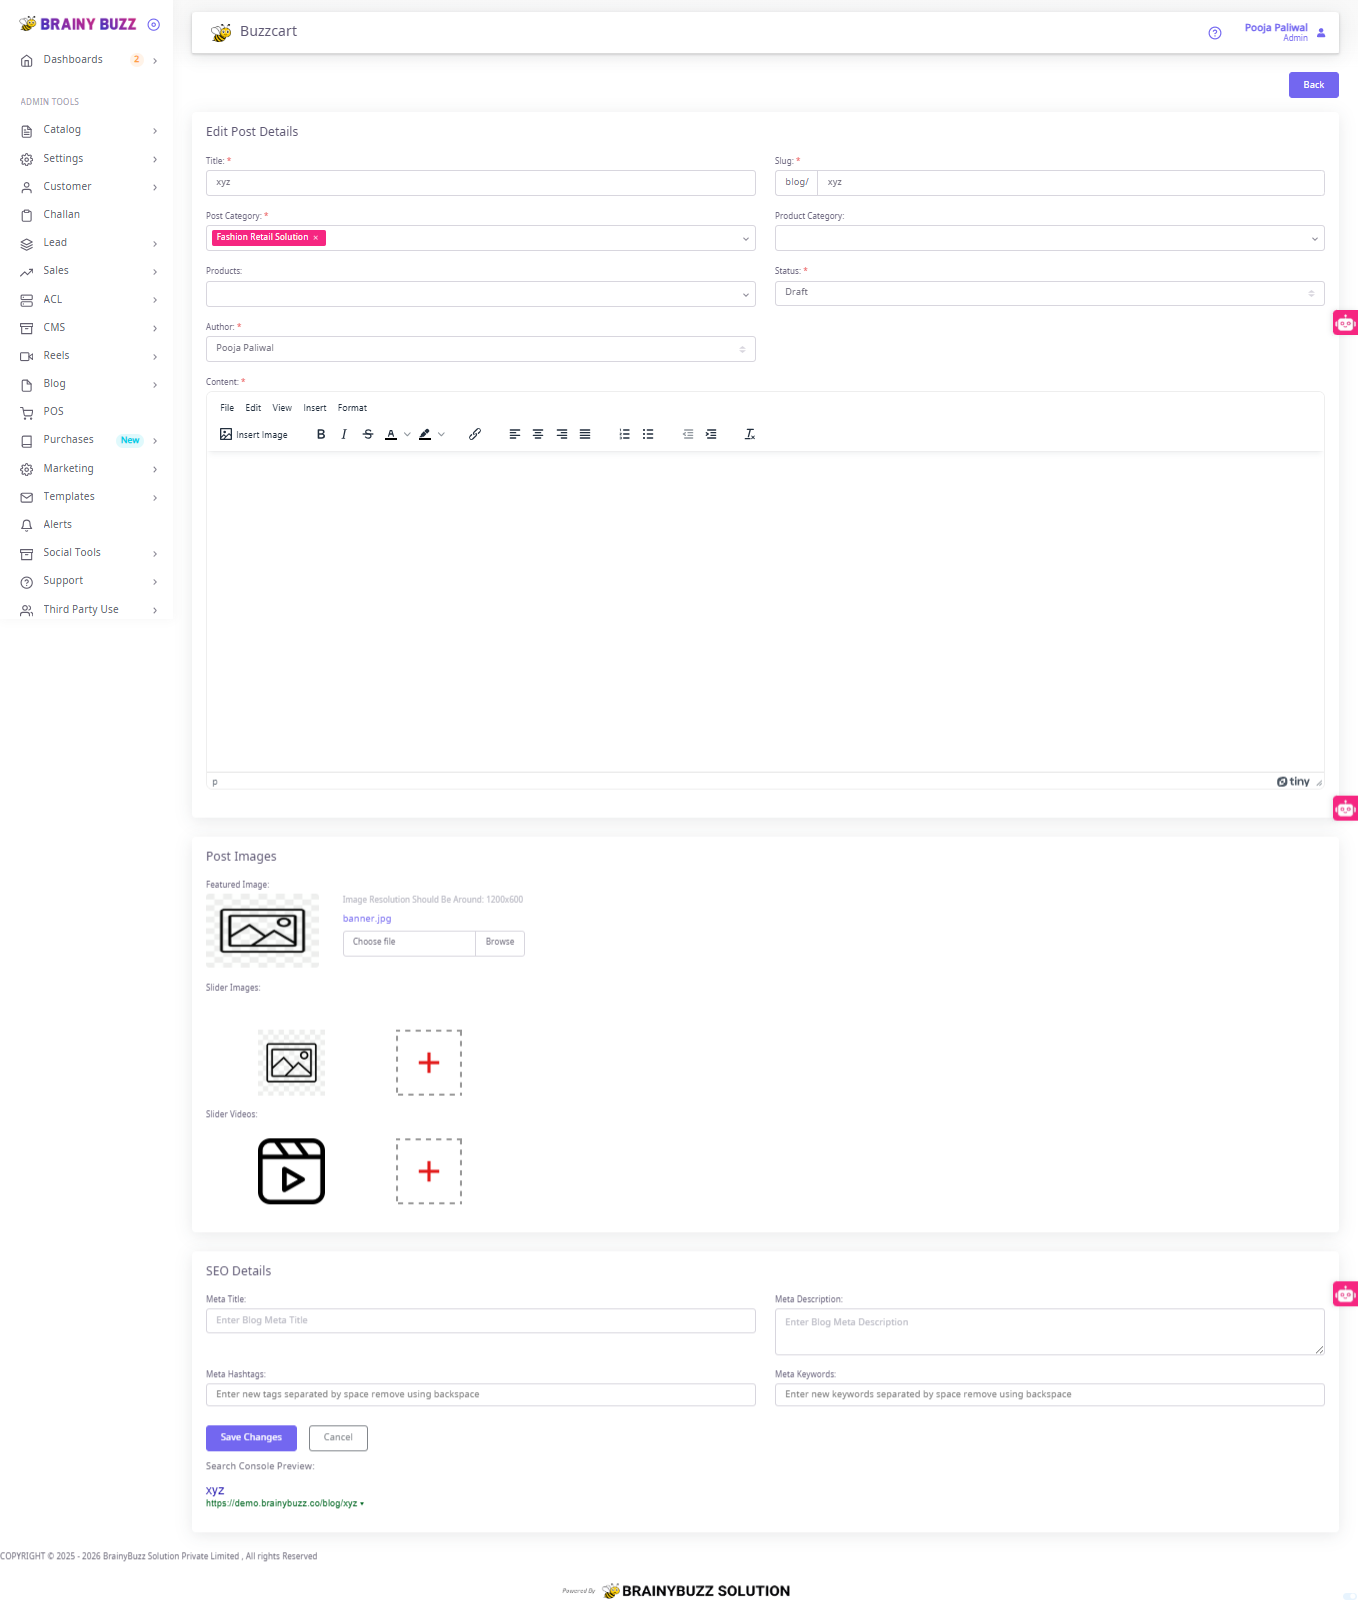The image size is (1358, 1610).
Task: Expand the Blog sidebar menu
Action: coord(89,384)
